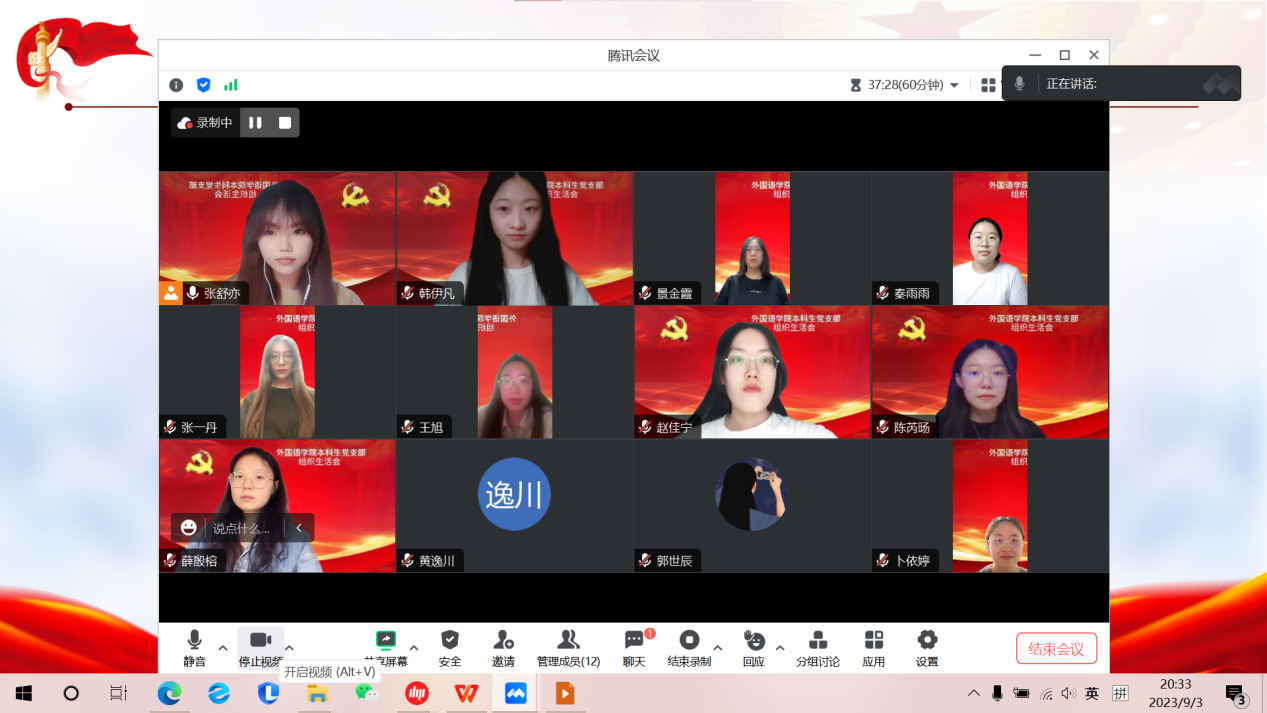Expand audio options arrow next to 静音

tap(223, 648)
